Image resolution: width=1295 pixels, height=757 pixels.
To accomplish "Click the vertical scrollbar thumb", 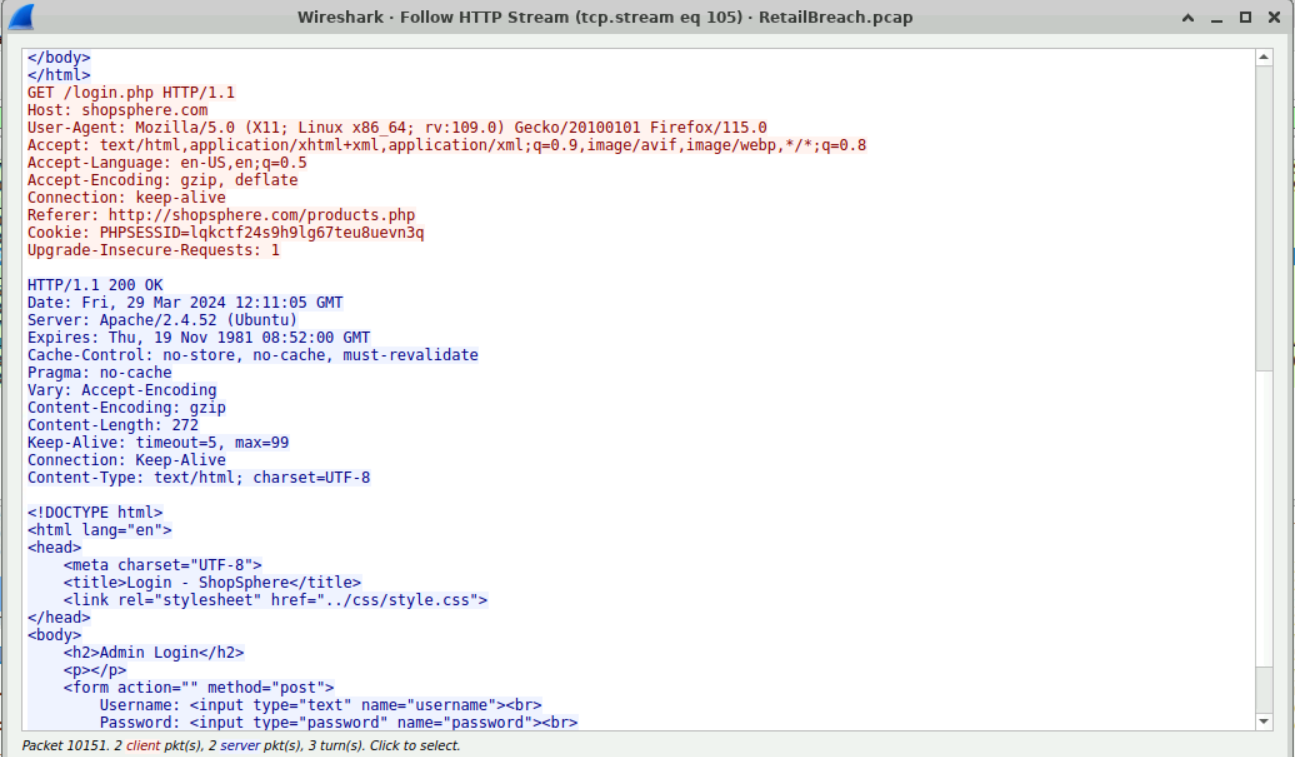I will 1264,519.
